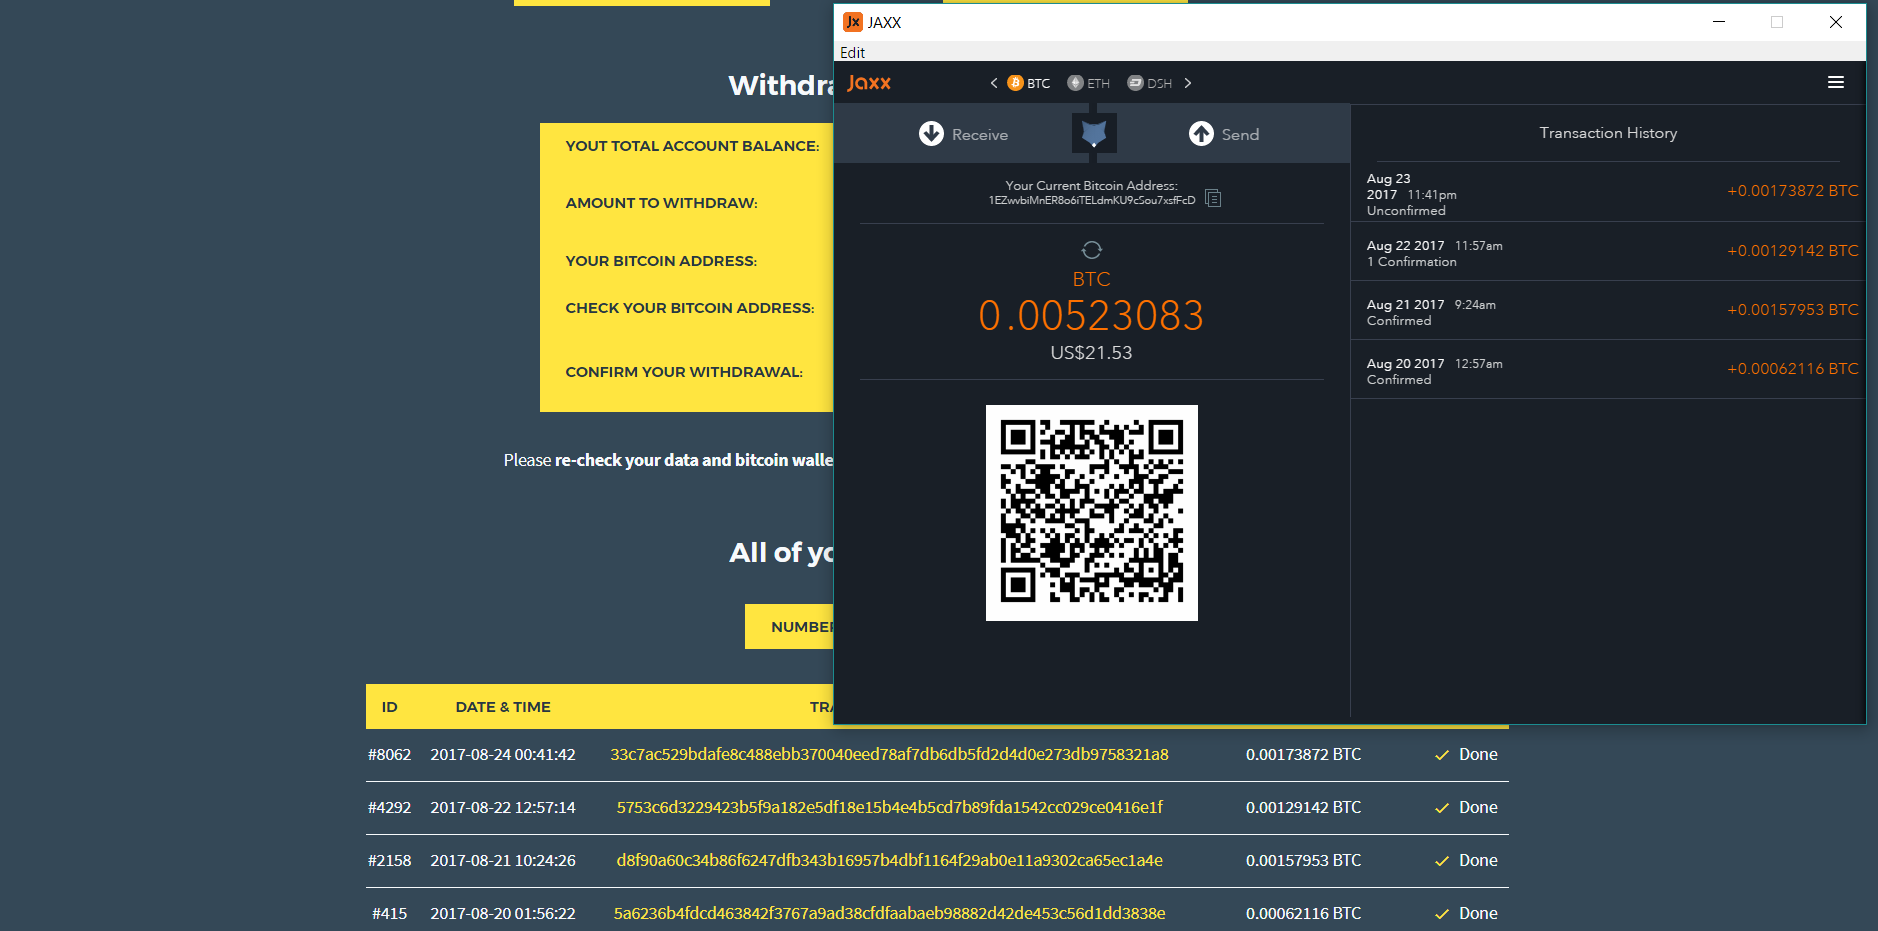Click the Transaction History heading
The image size is (1878, 931).
click(1608, 133)
